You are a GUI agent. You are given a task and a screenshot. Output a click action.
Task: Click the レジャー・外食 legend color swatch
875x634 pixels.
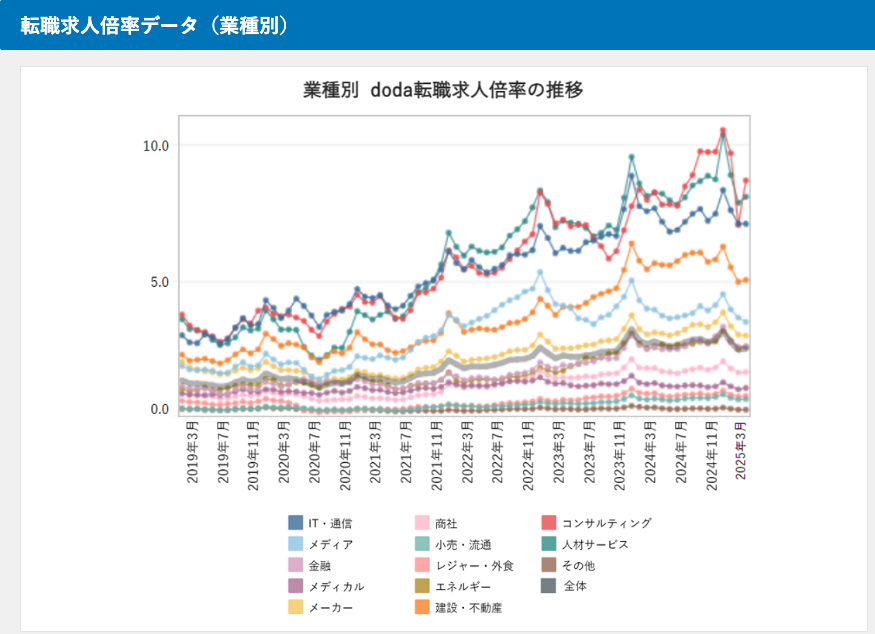tap(422, 565)
